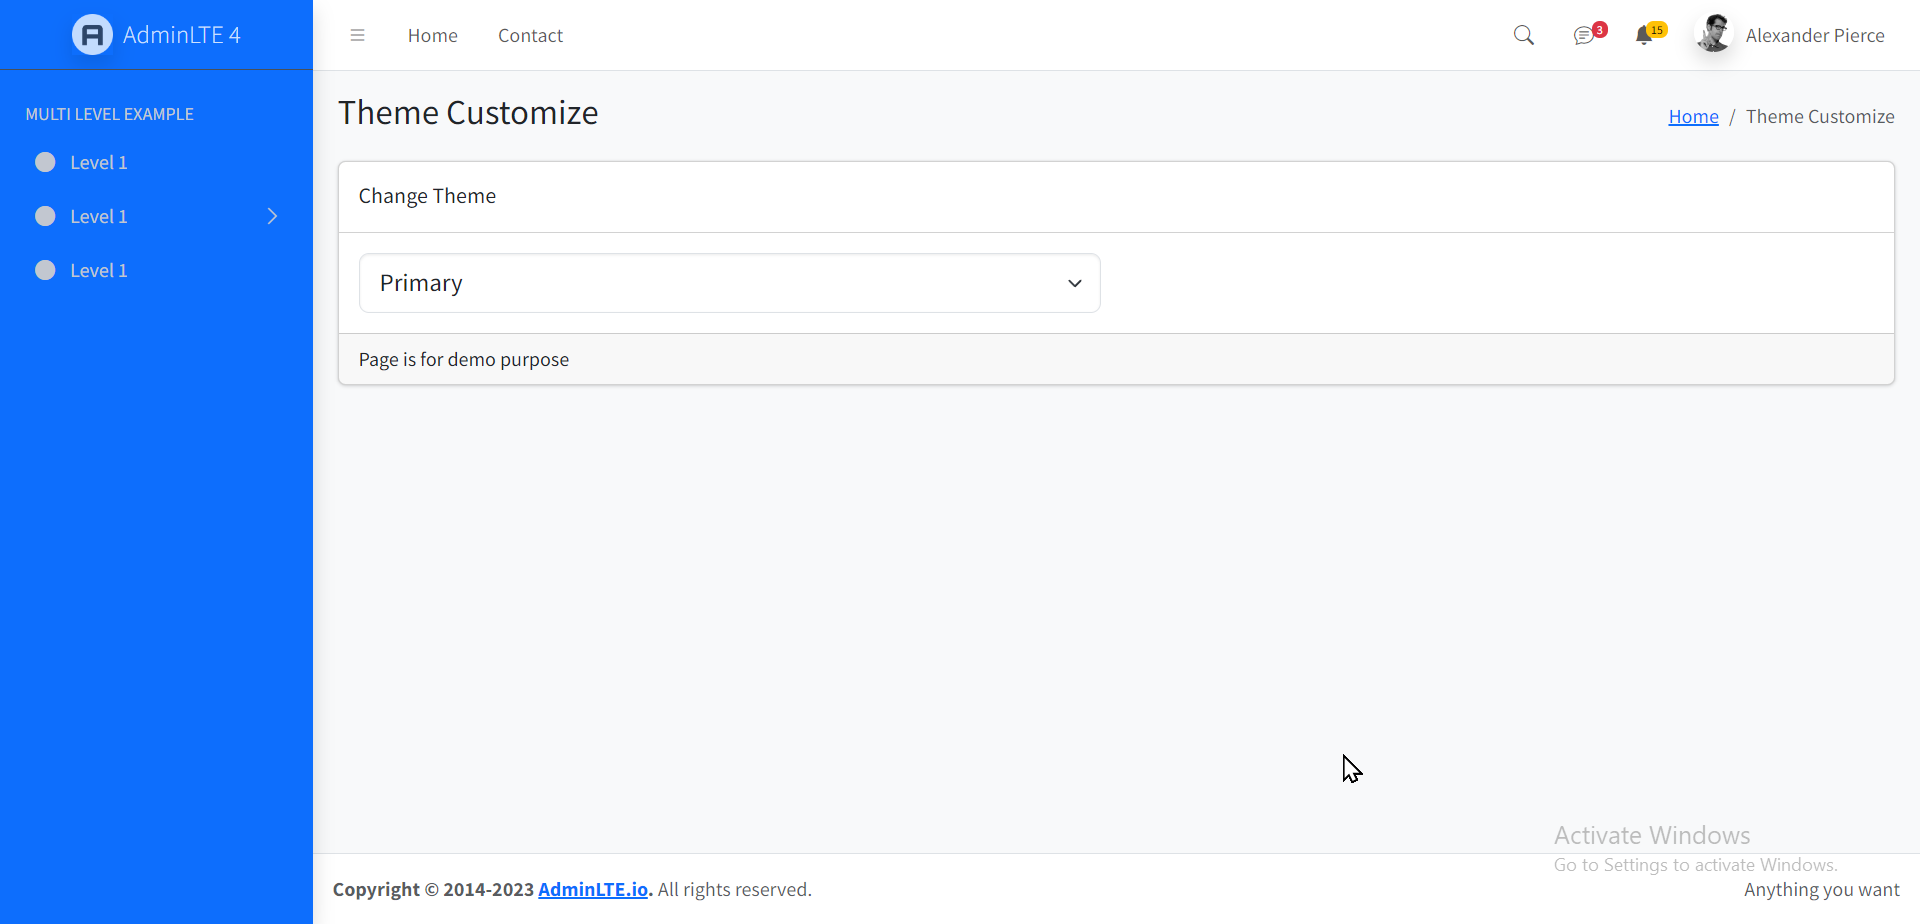Click the AdminLTE logo icon
The image size is (1920, 924).
tap(91, 34)
